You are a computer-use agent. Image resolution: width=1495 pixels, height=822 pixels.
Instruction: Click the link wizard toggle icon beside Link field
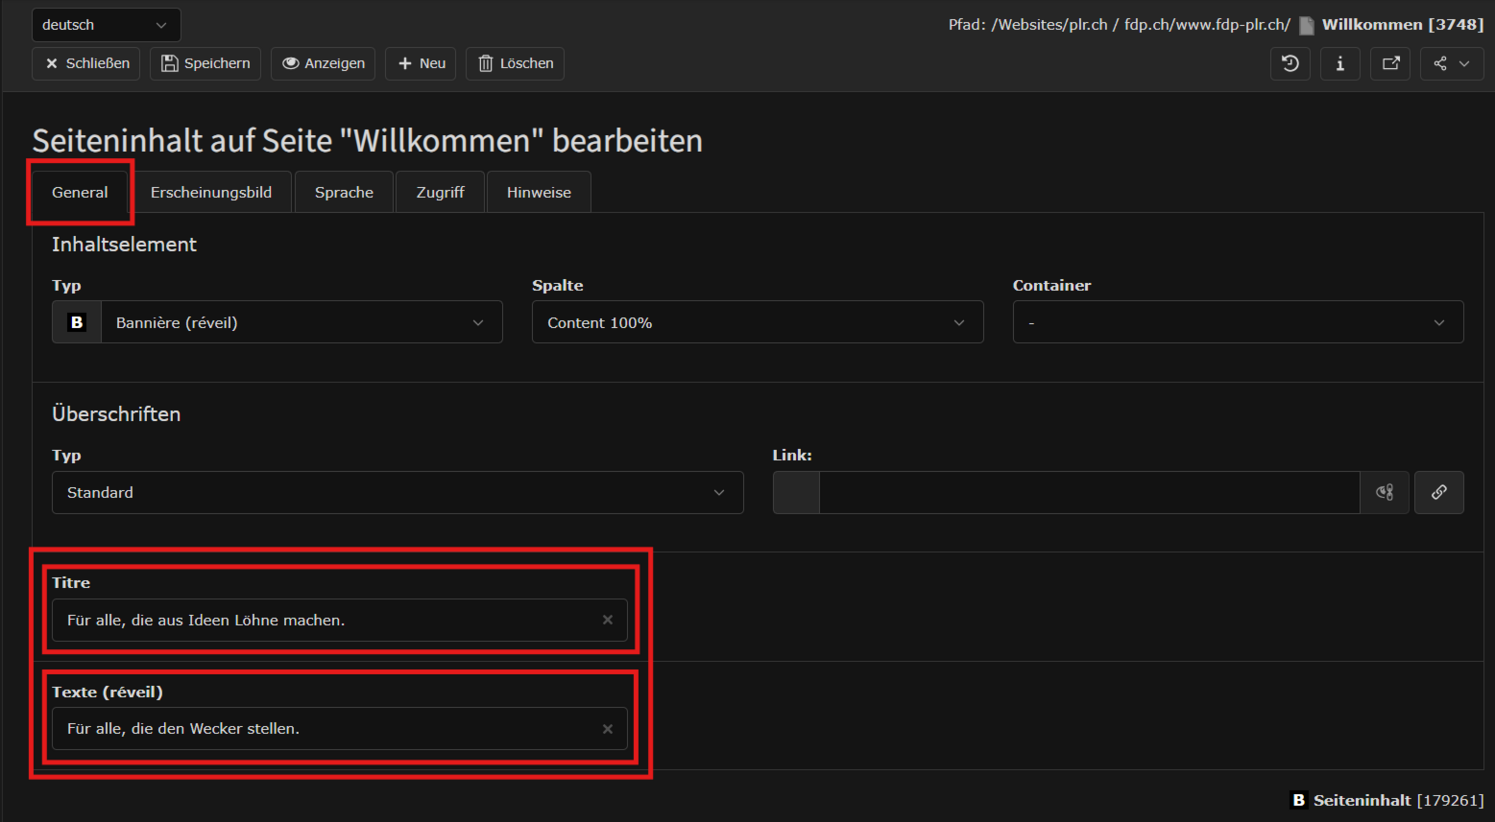[x=1385, y=492]
